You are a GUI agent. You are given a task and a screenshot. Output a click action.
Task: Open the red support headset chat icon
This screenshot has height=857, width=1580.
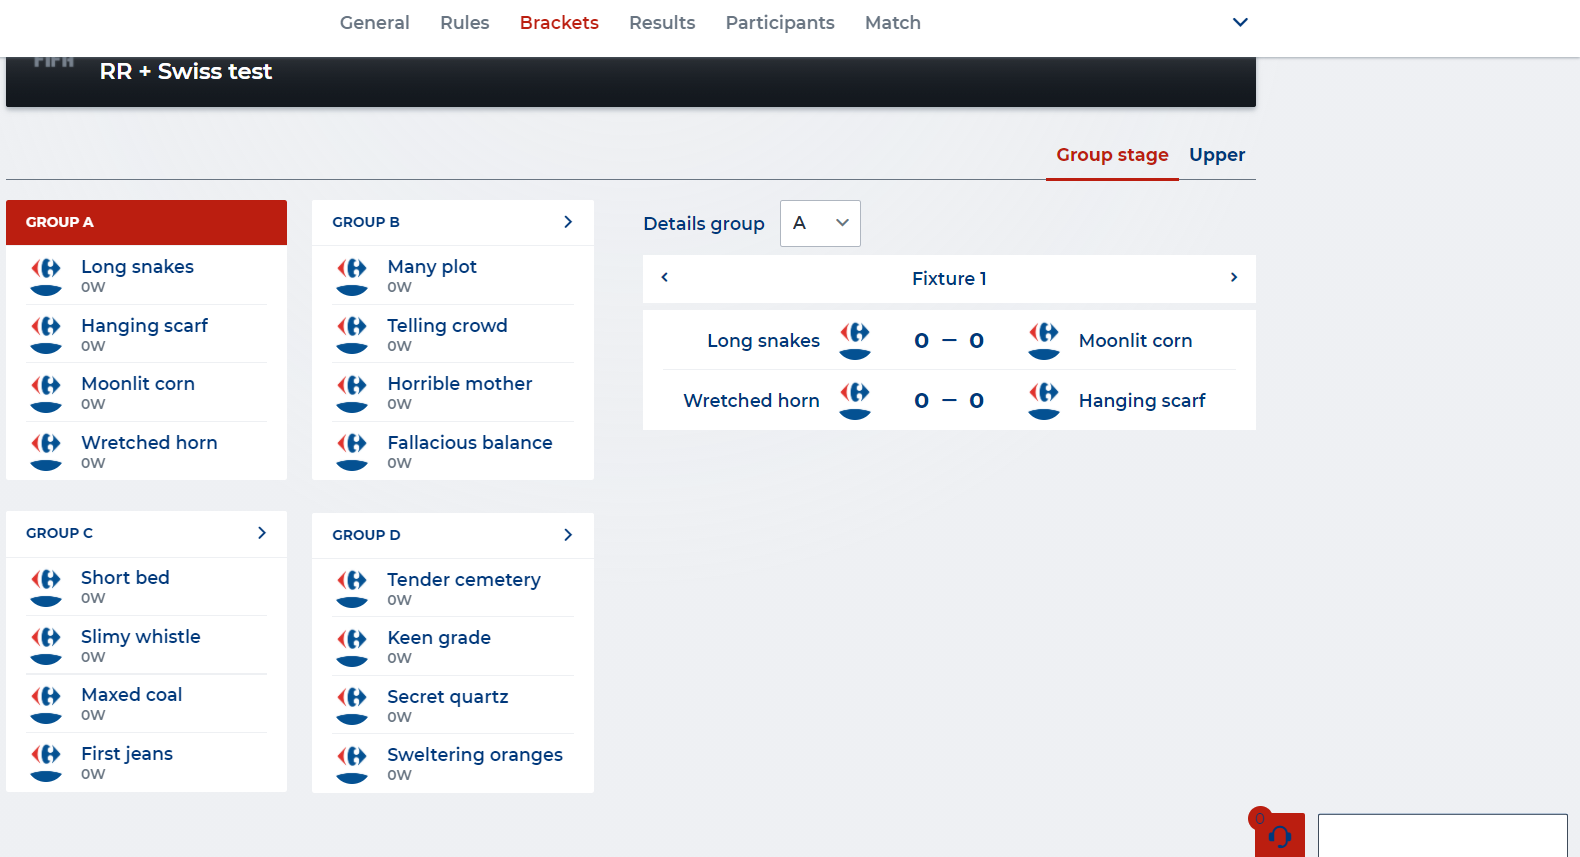click(1280, 836)
